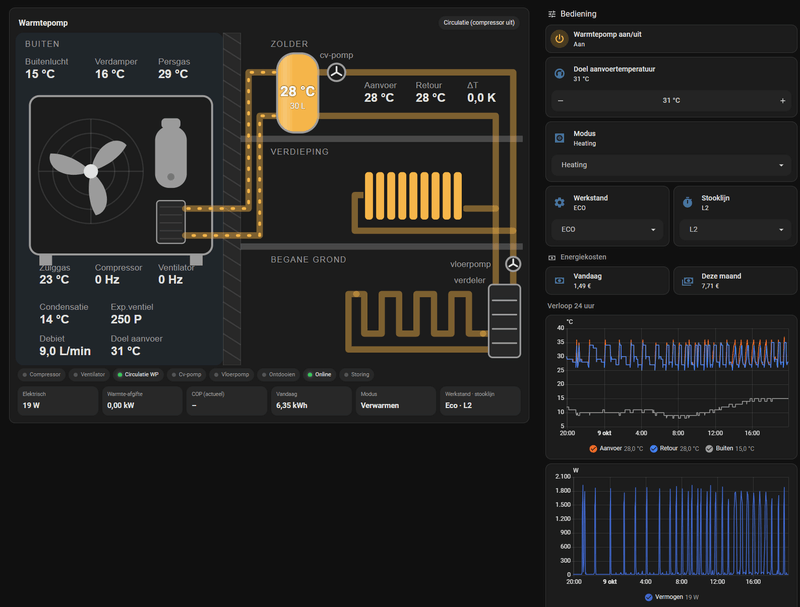The height and width of the screenshot is (607, 800).
Task: Decrease target temperature with minus button
Action: click(560, 100)
